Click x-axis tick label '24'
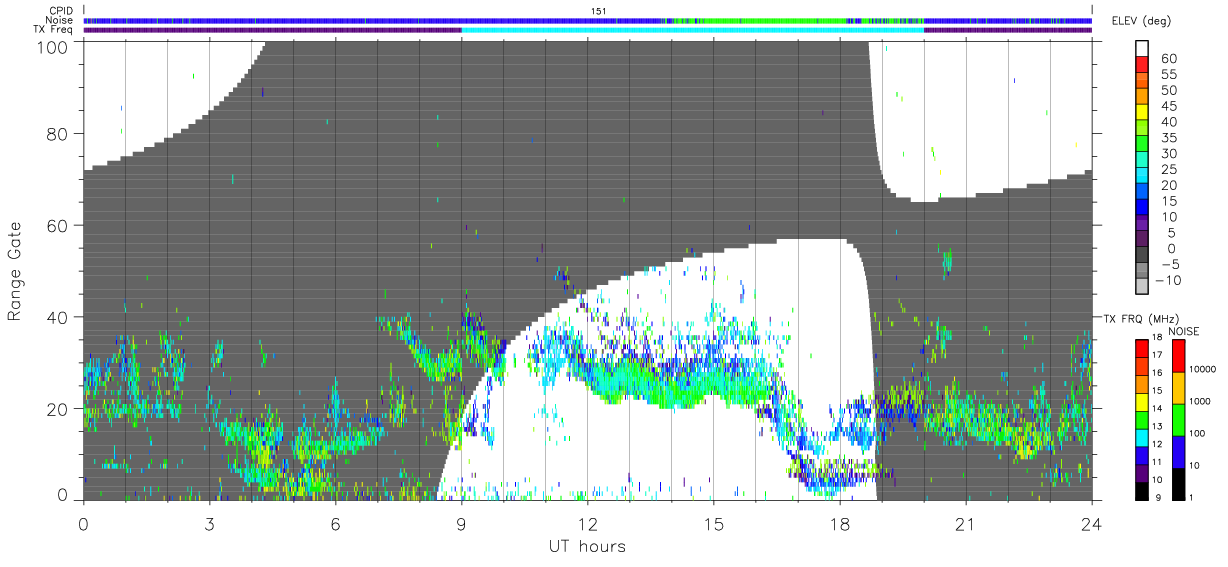Viewport: 1228px width, 567px height. pyautogui.click(x=1091, y=524)
